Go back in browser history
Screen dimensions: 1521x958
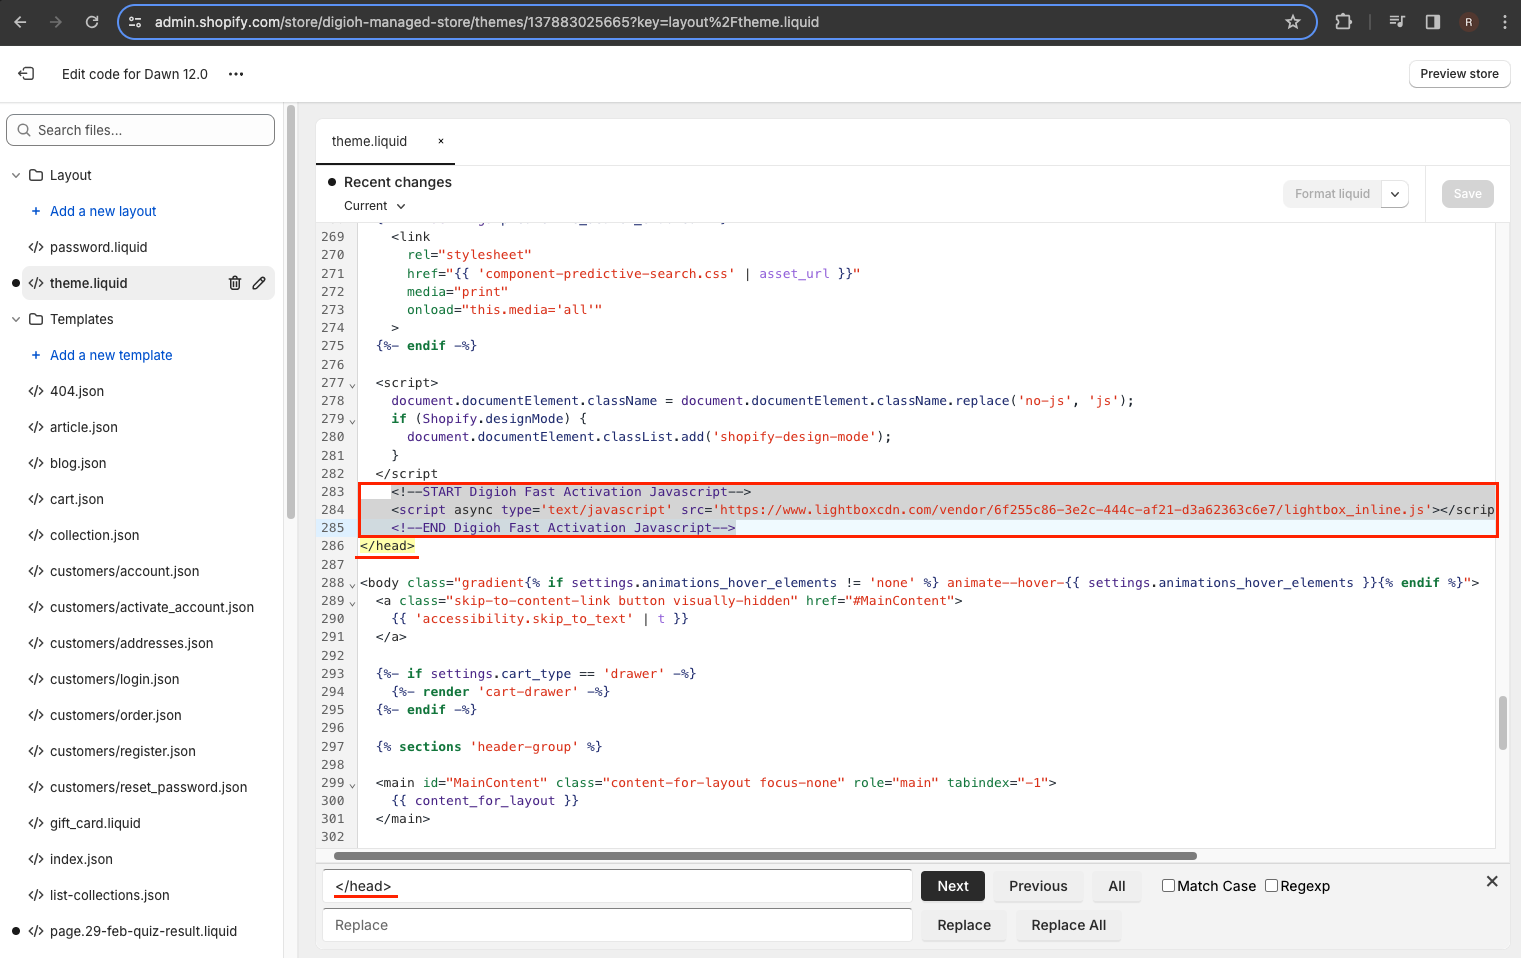tap(20, 22)
